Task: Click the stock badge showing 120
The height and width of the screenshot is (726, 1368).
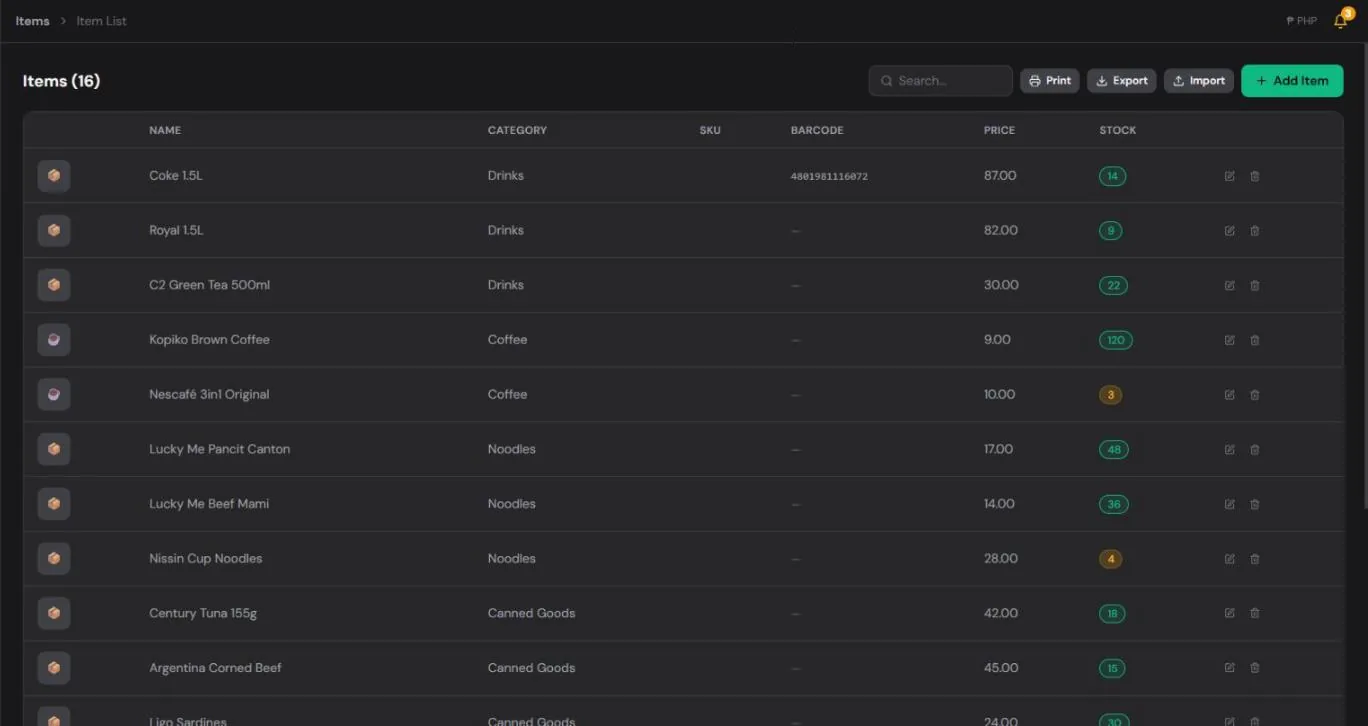Action: (x=1116, y=340)
